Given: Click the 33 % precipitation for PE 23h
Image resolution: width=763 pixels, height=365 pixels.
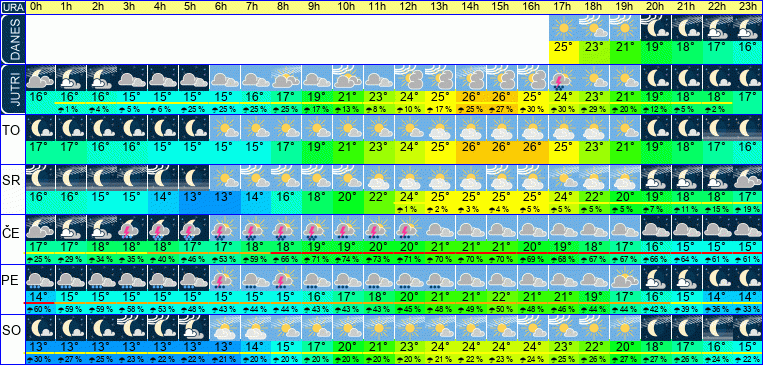Looking at the screenshot, I should pos(748,309).
